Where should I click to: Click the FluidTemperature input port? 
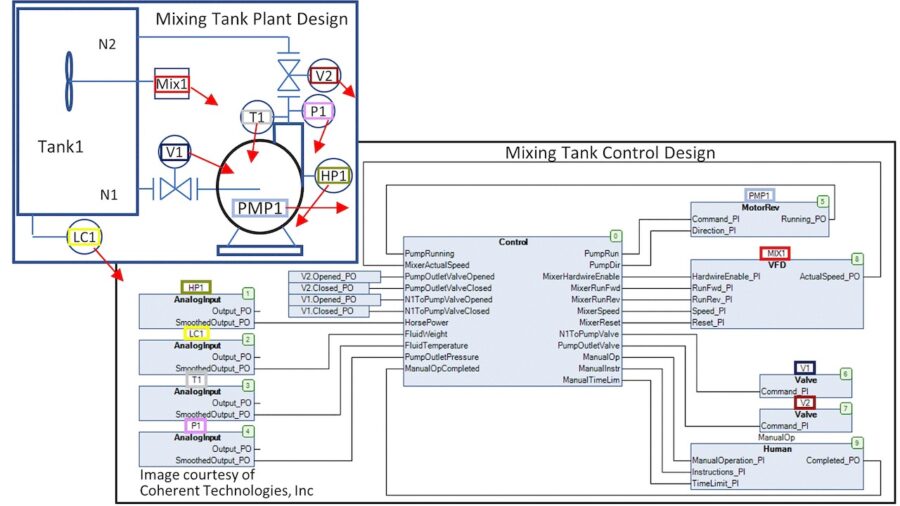click(x=436, y=345)
